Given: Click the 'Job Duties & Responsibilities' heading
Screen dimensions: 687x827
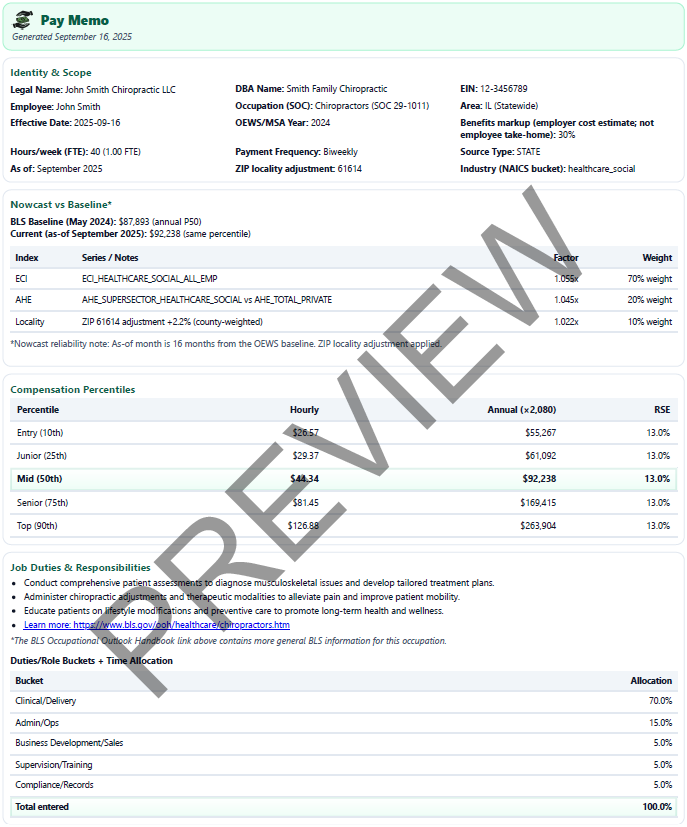Looking at the screenshot, I should pos(80,568).
